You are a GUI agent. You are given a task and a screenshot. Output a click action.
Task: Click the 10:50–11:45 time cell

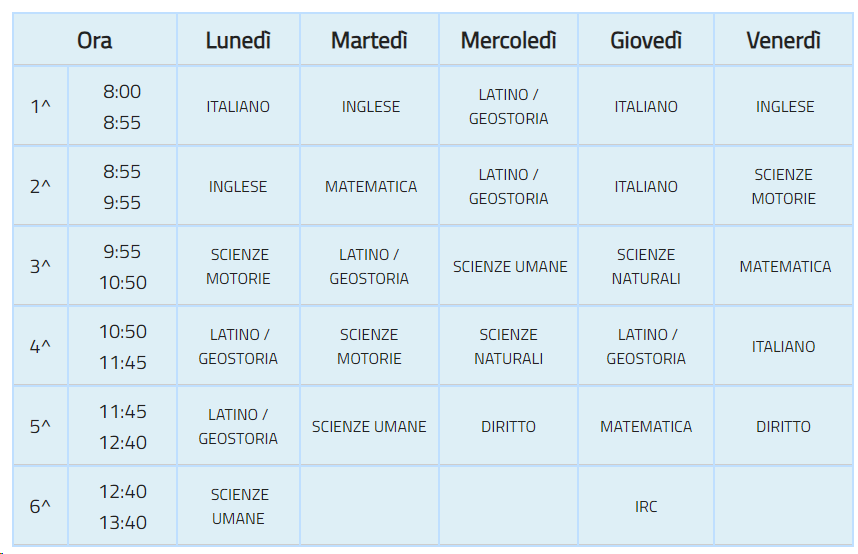pyautogui.click(x=122, y=346)
